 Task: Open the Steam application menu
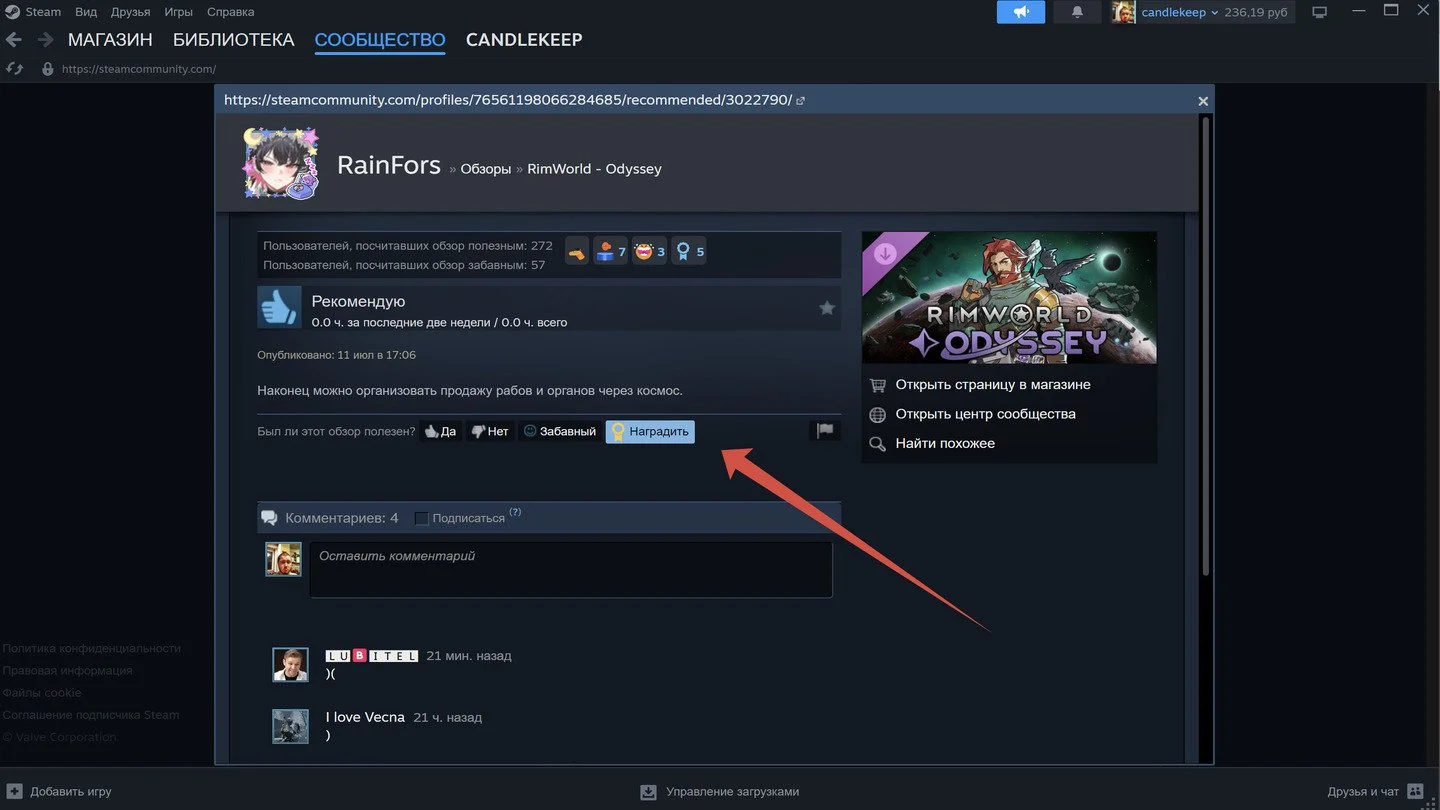(x=33, y=12)
